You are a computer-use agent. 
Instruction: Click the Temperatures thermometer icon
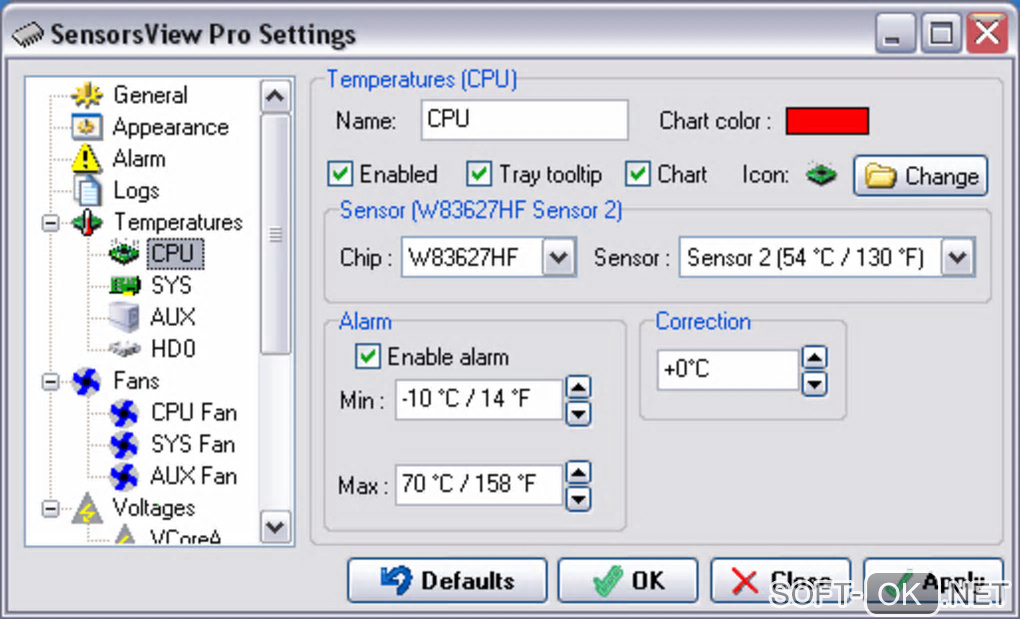87,222
